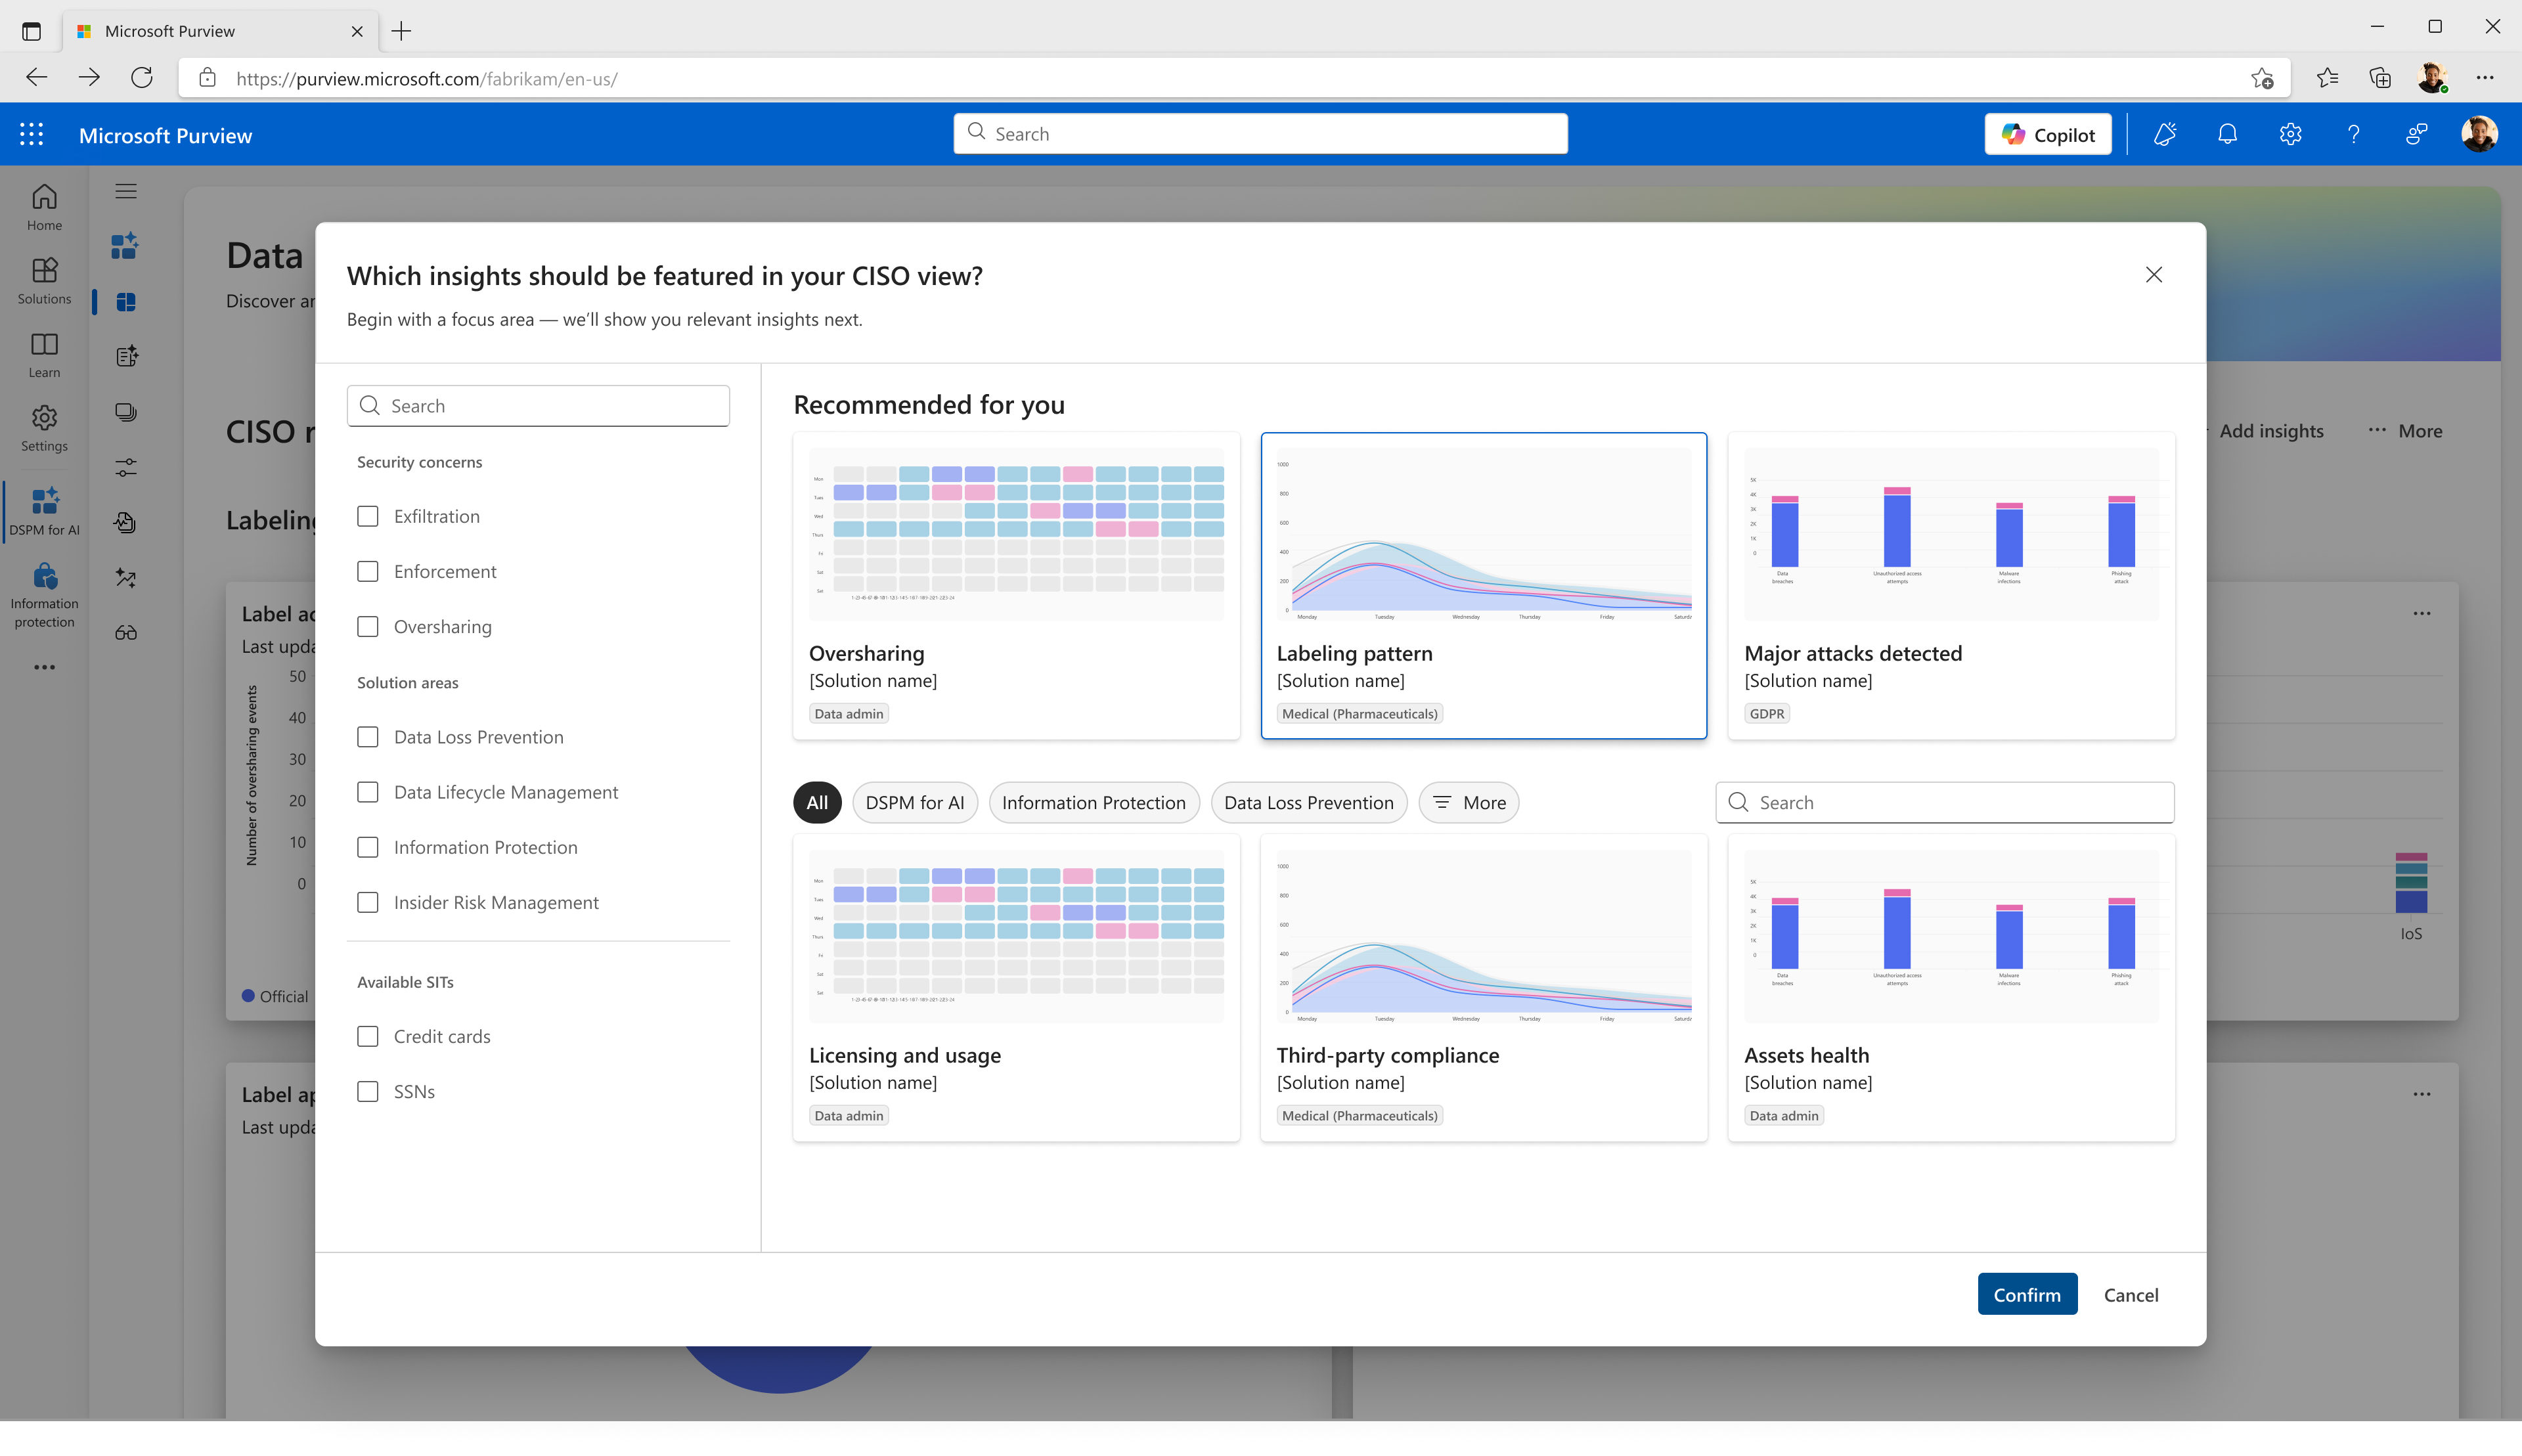
Task: Click Add insights on background page
Action: point(2271,431)
